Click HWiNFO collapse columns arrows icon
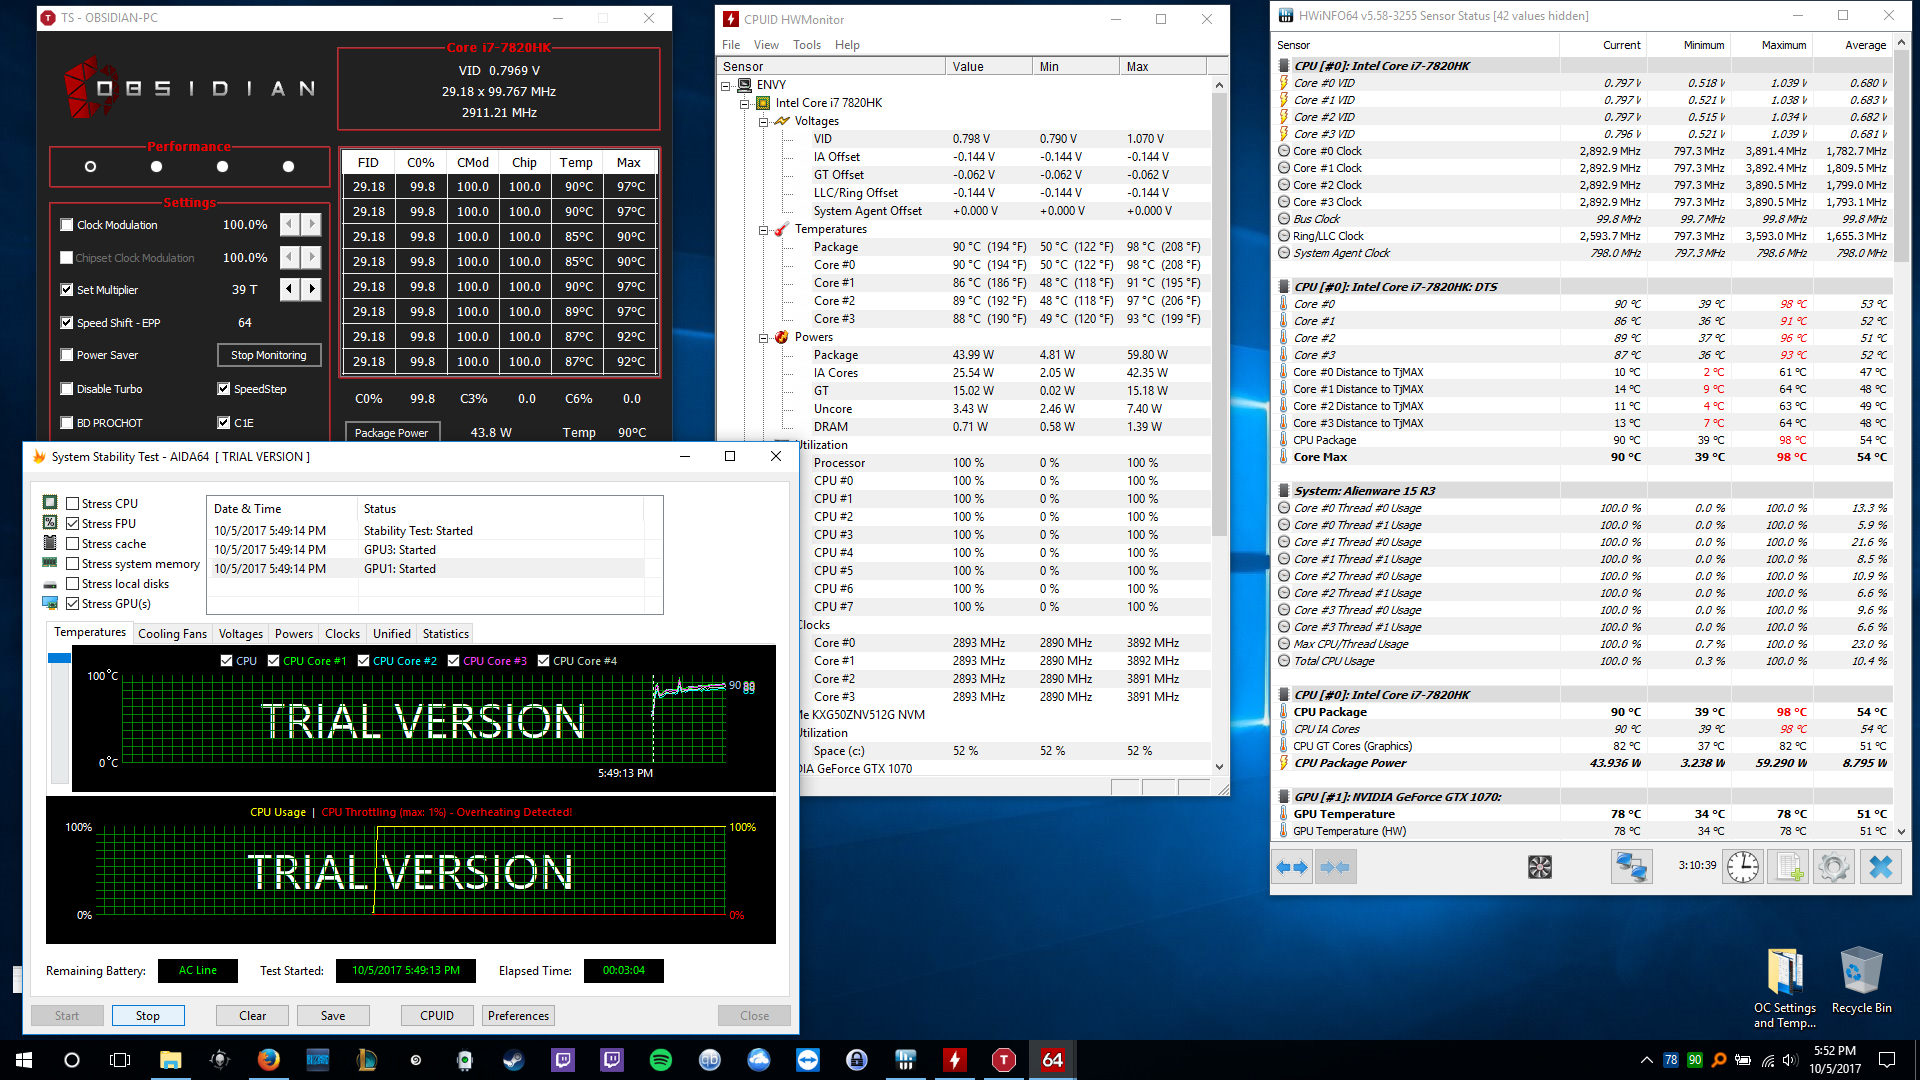 pyautogui.click(x=1335, y=867)
